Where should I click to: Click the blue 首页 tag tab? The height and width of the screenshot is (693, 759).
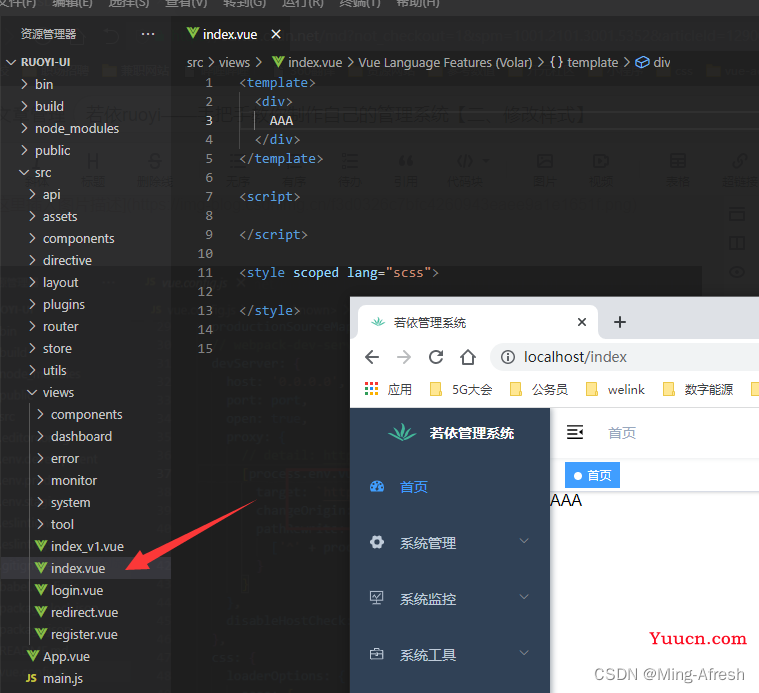(593, 475)
